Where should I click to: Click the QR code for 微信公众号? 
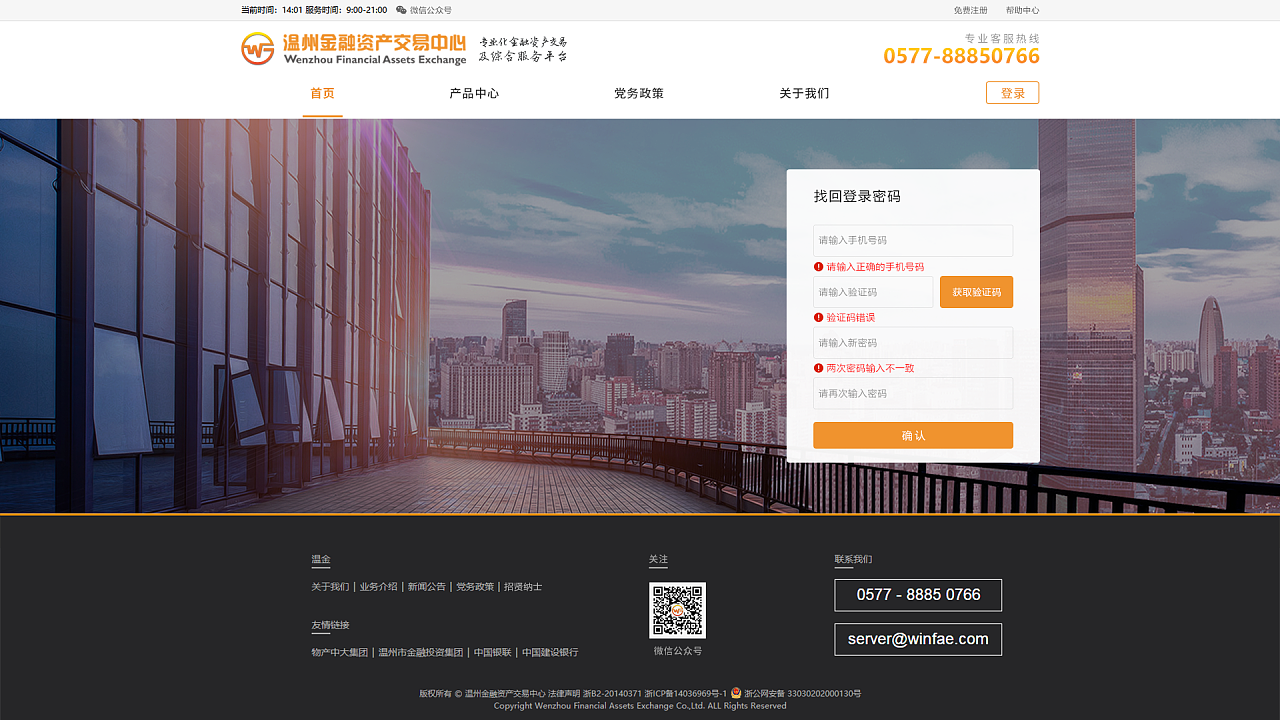click(x=677, y=609)
